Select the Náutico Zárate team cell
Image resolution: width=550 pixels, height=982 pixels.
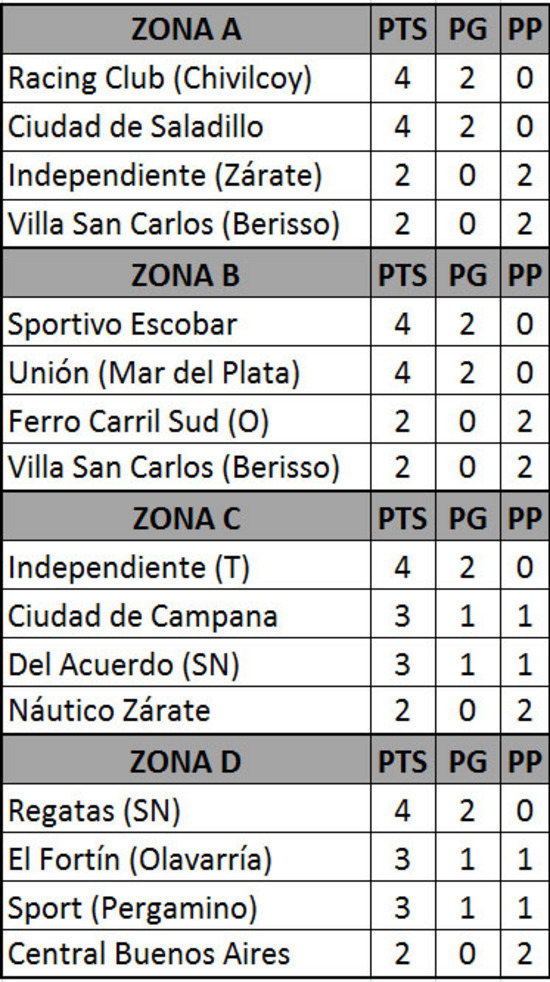point(186,710)
